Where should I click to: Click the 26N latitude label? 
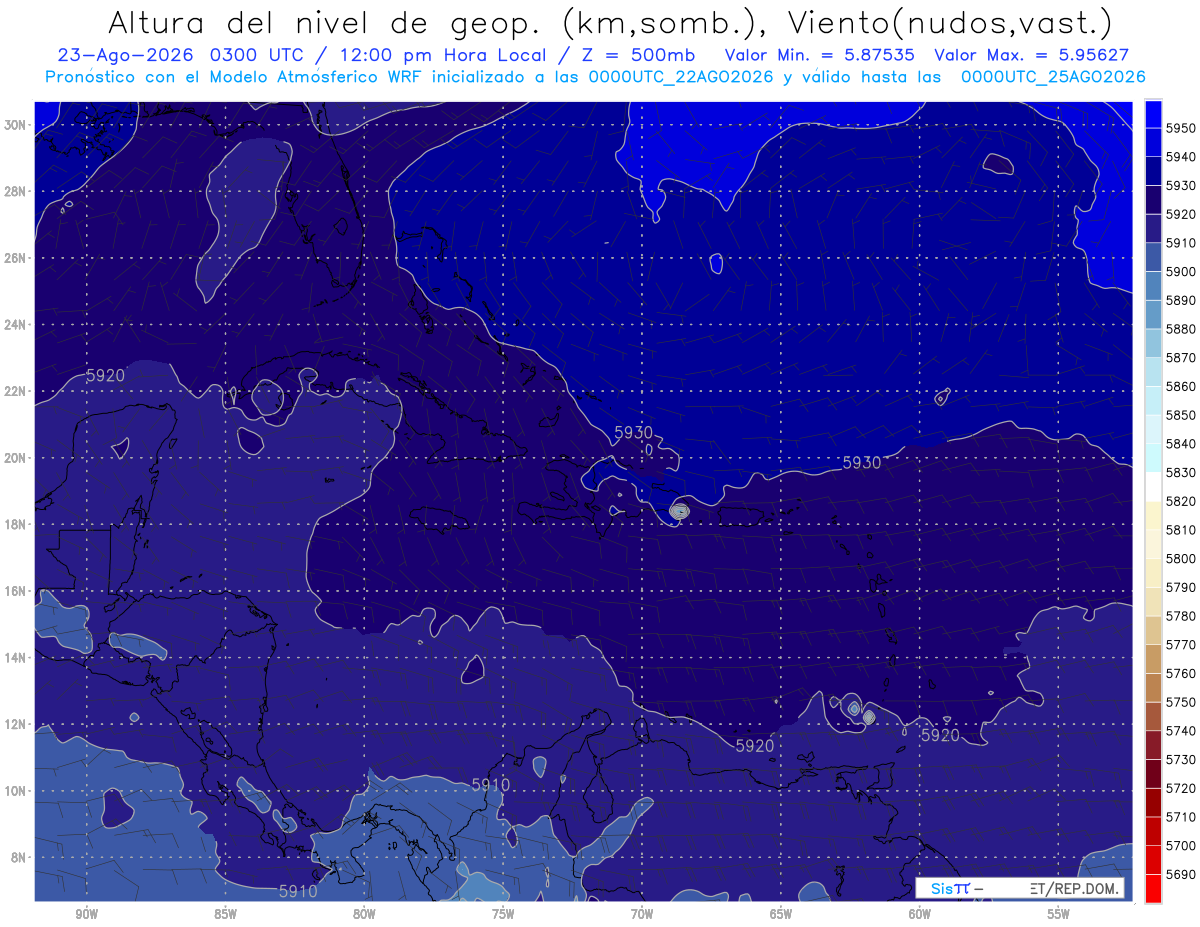pos(17,258)
